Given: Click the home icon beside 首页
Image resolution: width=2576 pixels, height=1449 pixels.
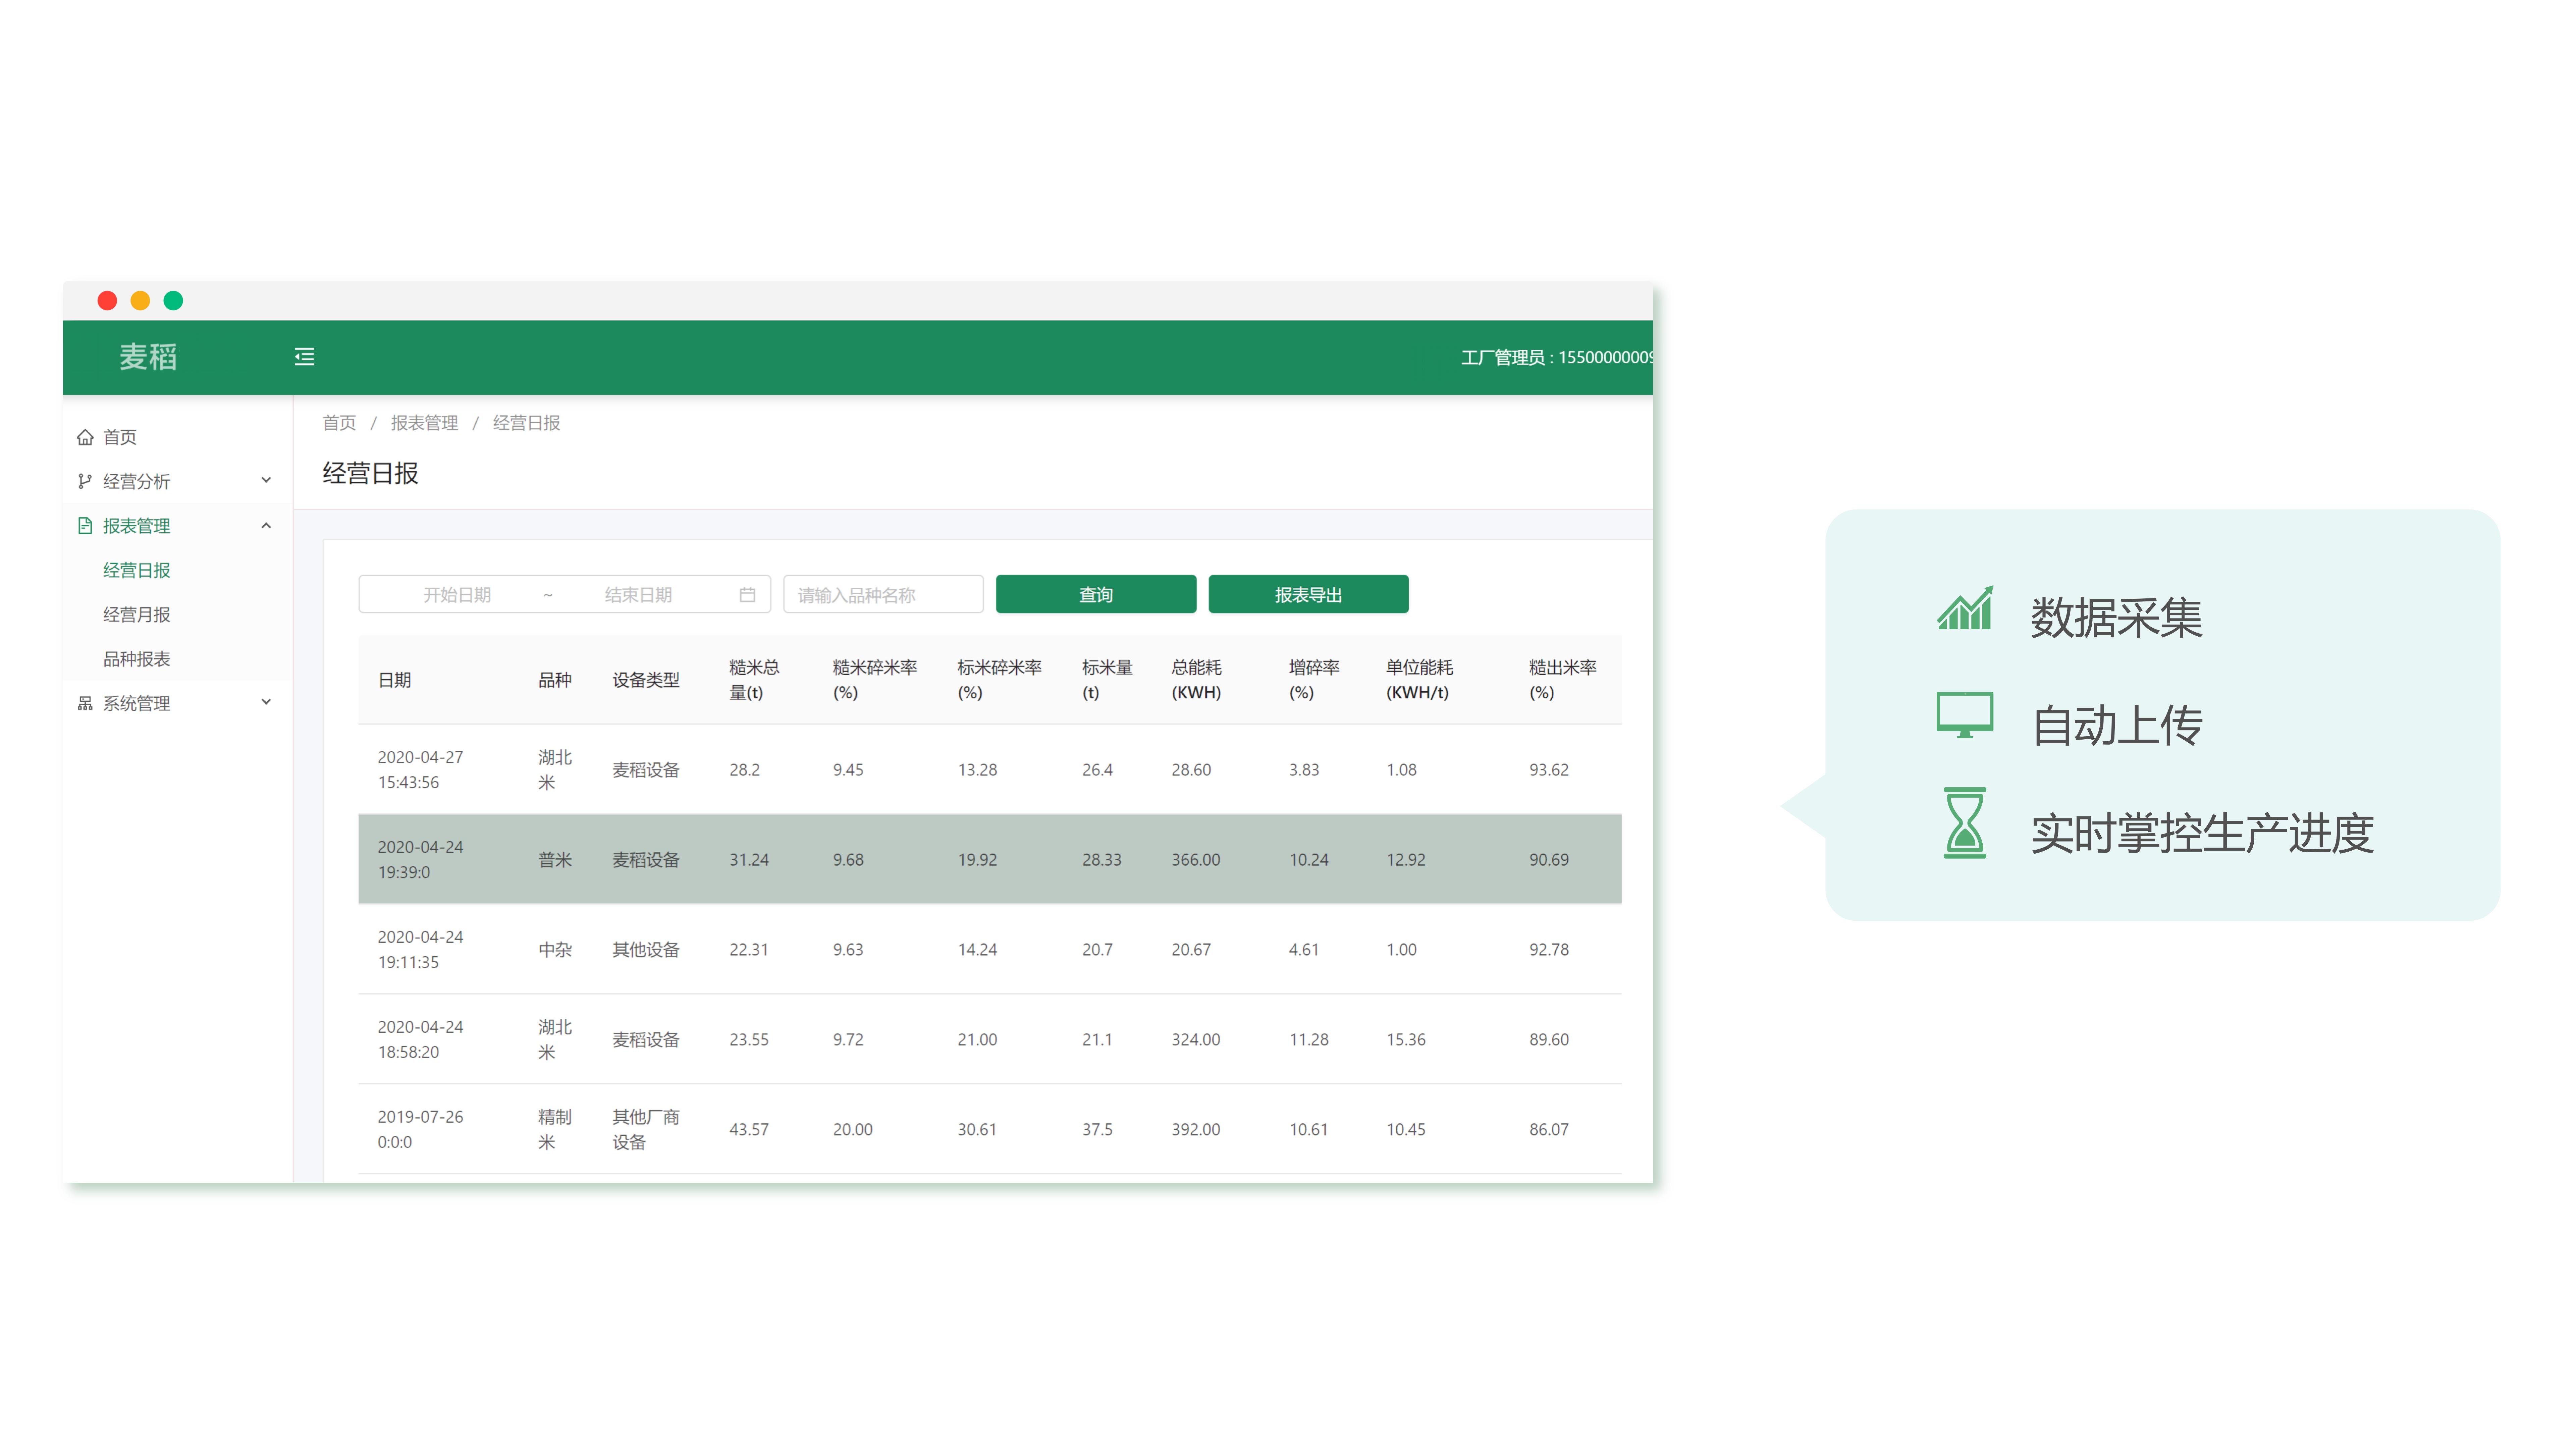Looking at the screenshot, I should pos(85,437).
